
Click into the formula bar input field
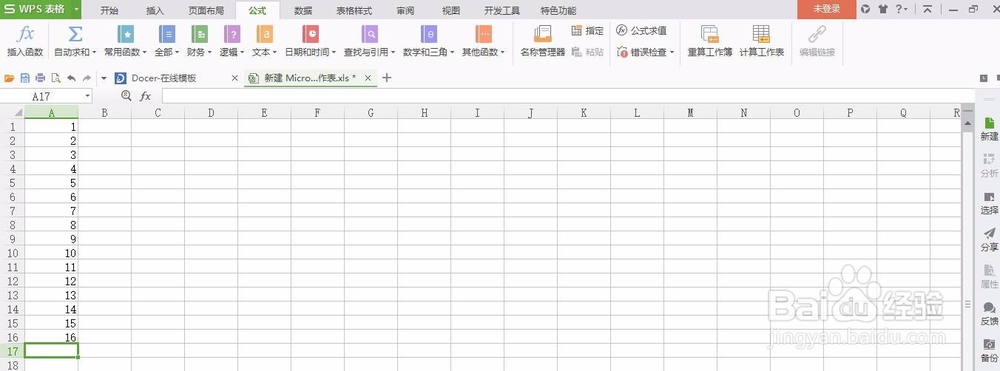tap(568, 96)
